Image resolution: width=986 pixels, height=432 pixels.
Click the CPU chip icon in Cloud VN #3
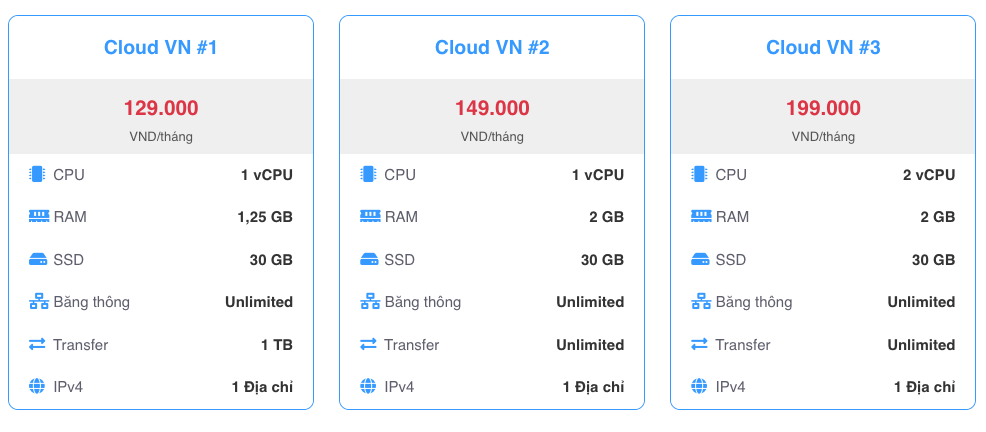click(x=700, y=174)
